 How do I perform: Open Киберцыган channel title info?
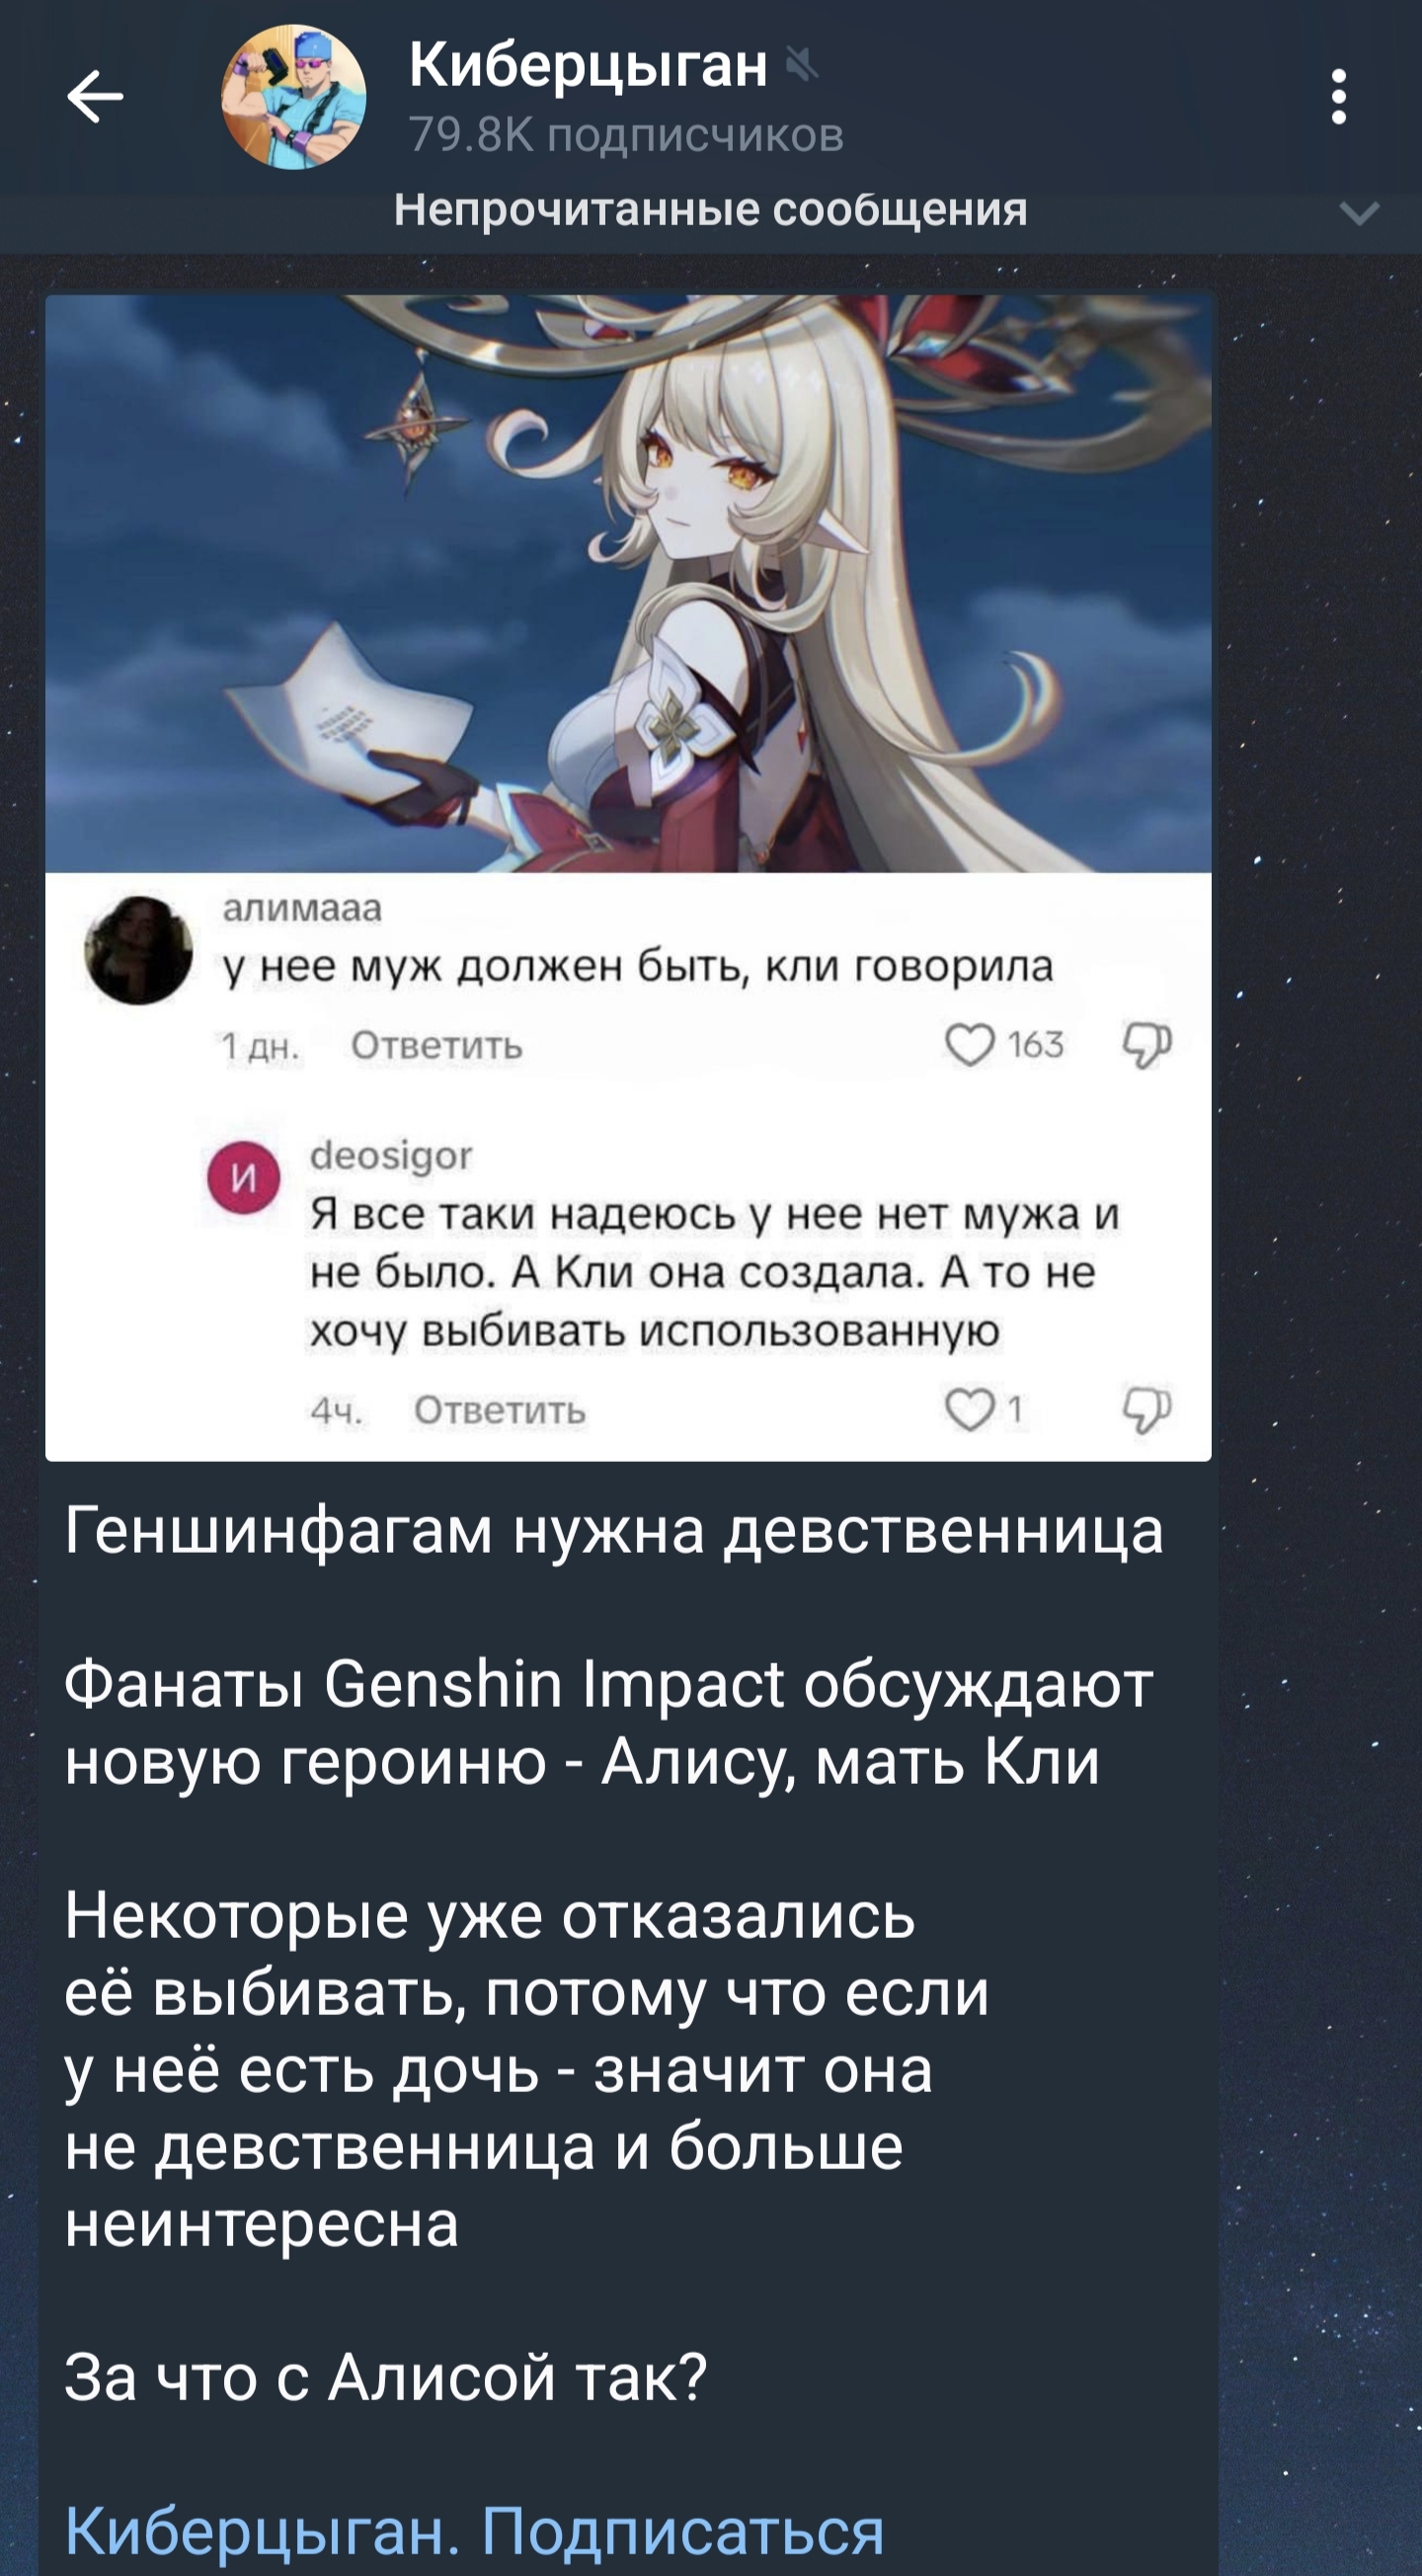(x=588, y=66)
